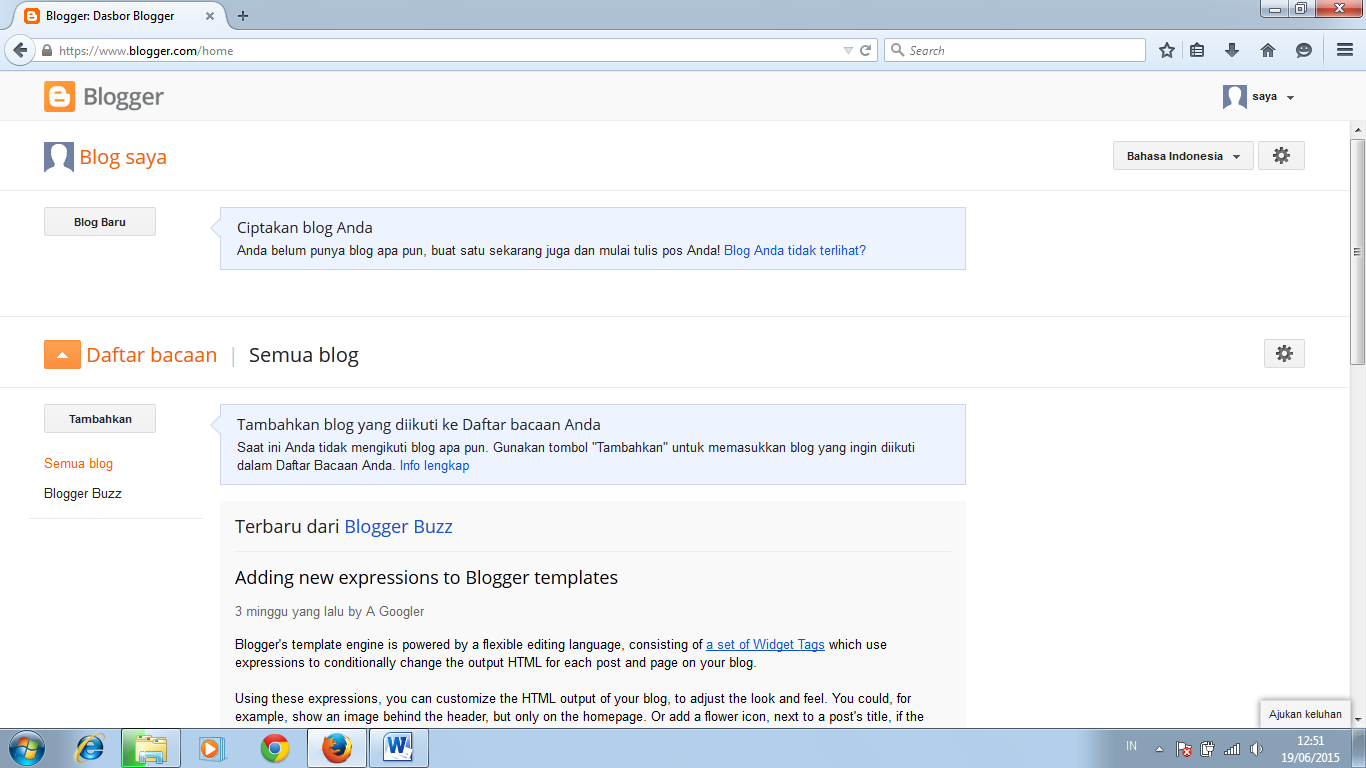
Task: Click the page vertical scrollbar thumb
Action: point(1357,251)
